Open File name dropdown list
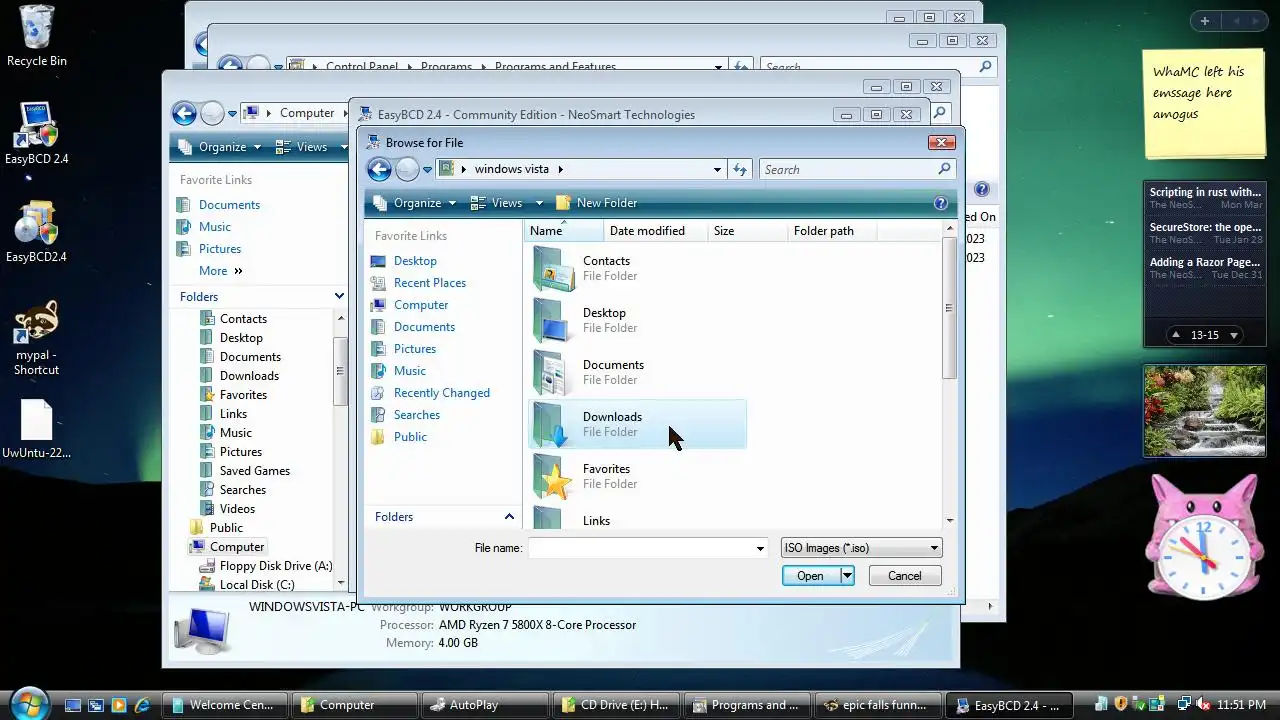The width and height of the screenshot is (1280, 720). pos(761,548)
